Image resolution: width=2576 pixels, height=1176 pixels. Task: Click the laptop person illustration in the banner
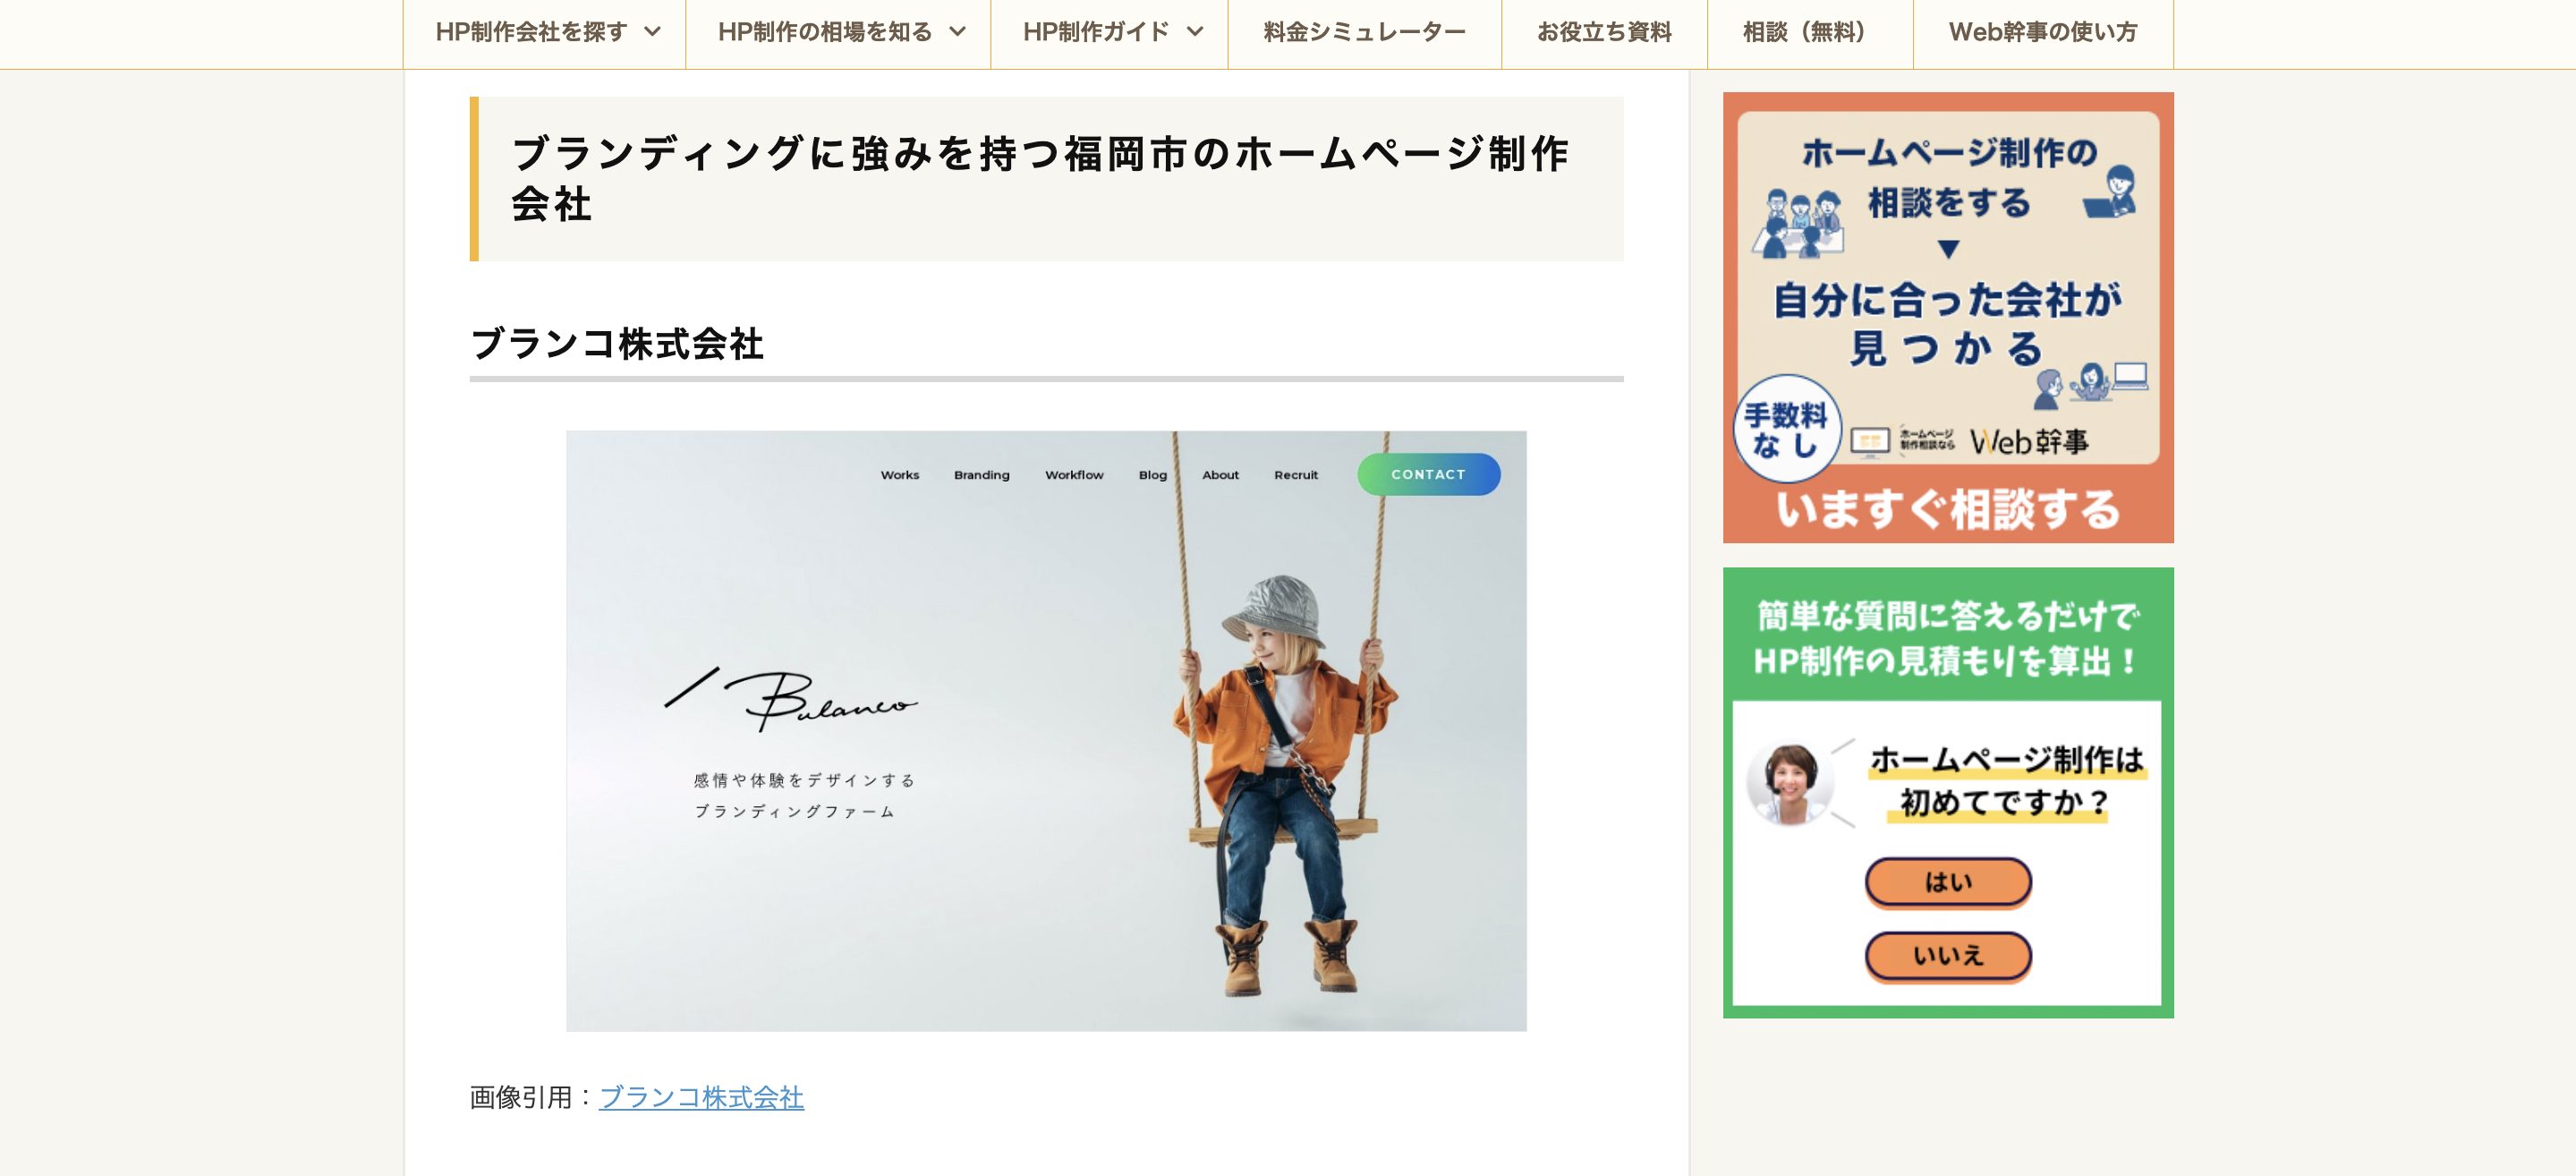pos(2111,192)
